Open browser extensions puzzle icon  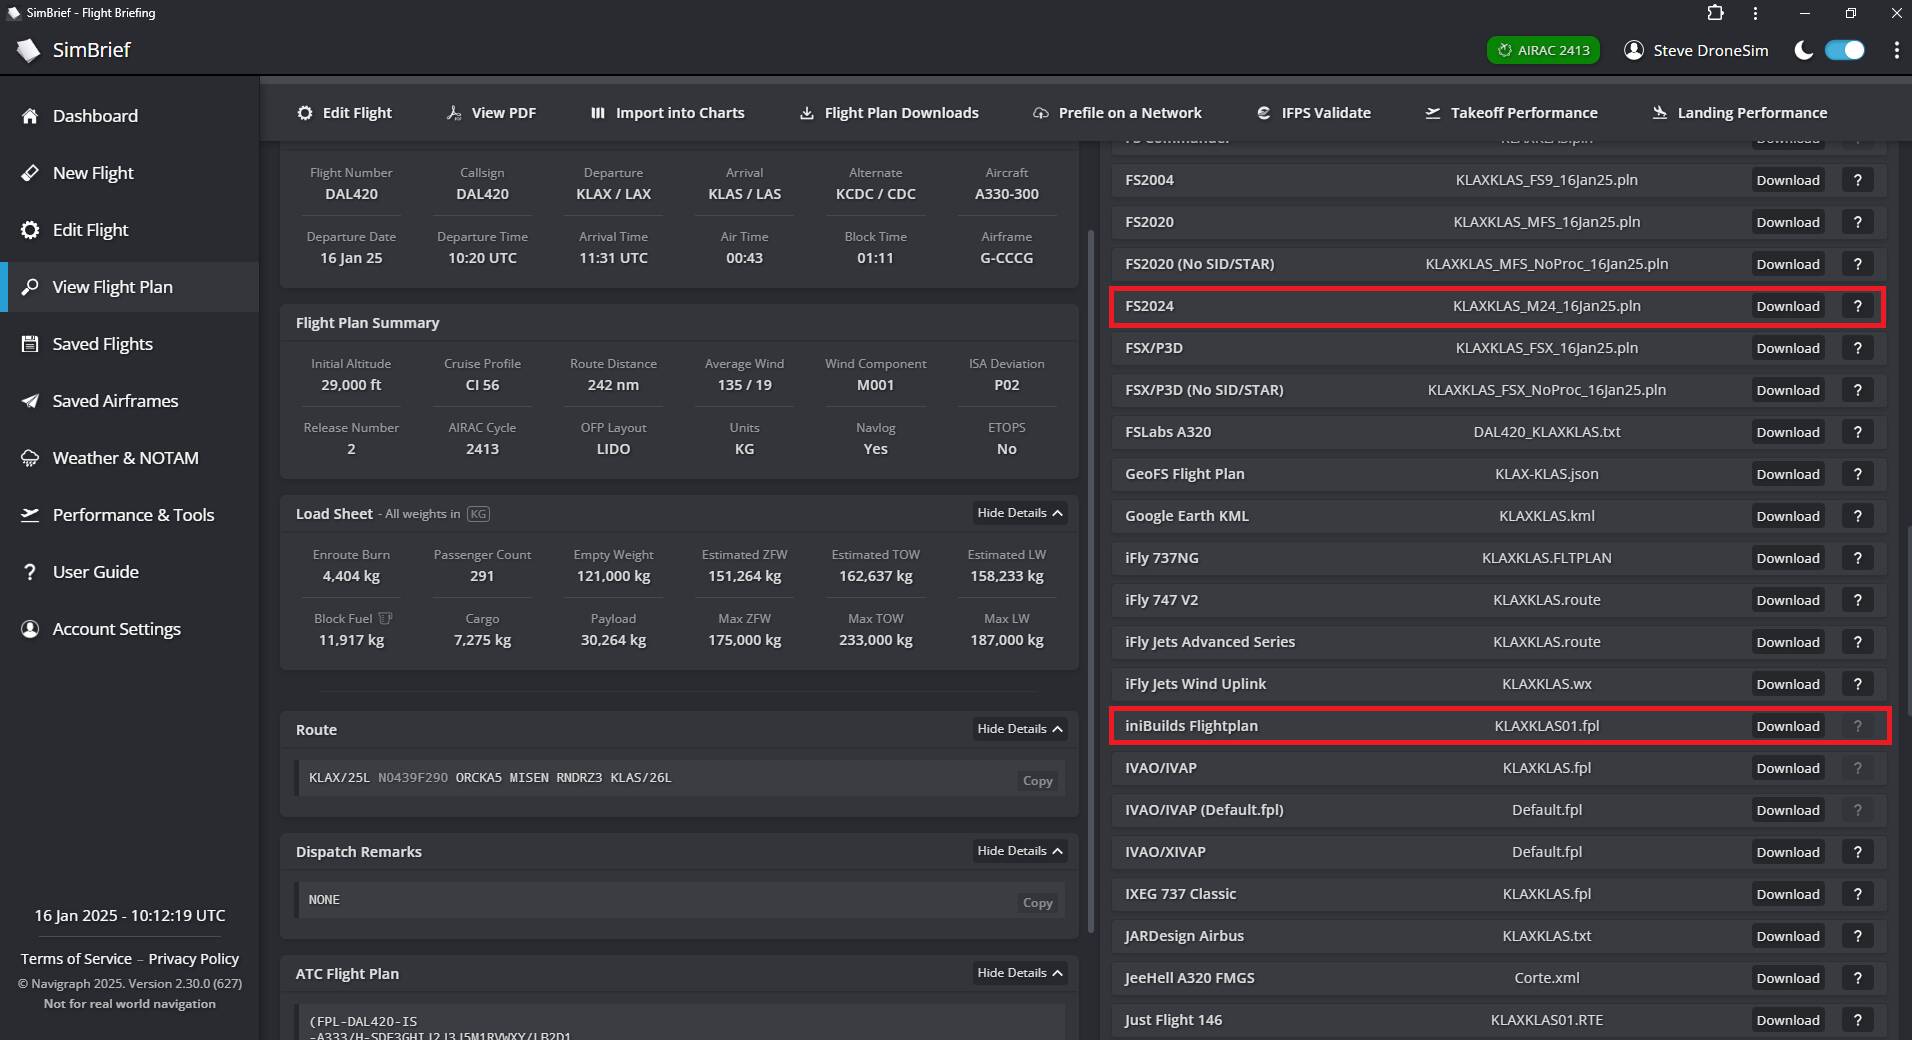[1715, 13]
